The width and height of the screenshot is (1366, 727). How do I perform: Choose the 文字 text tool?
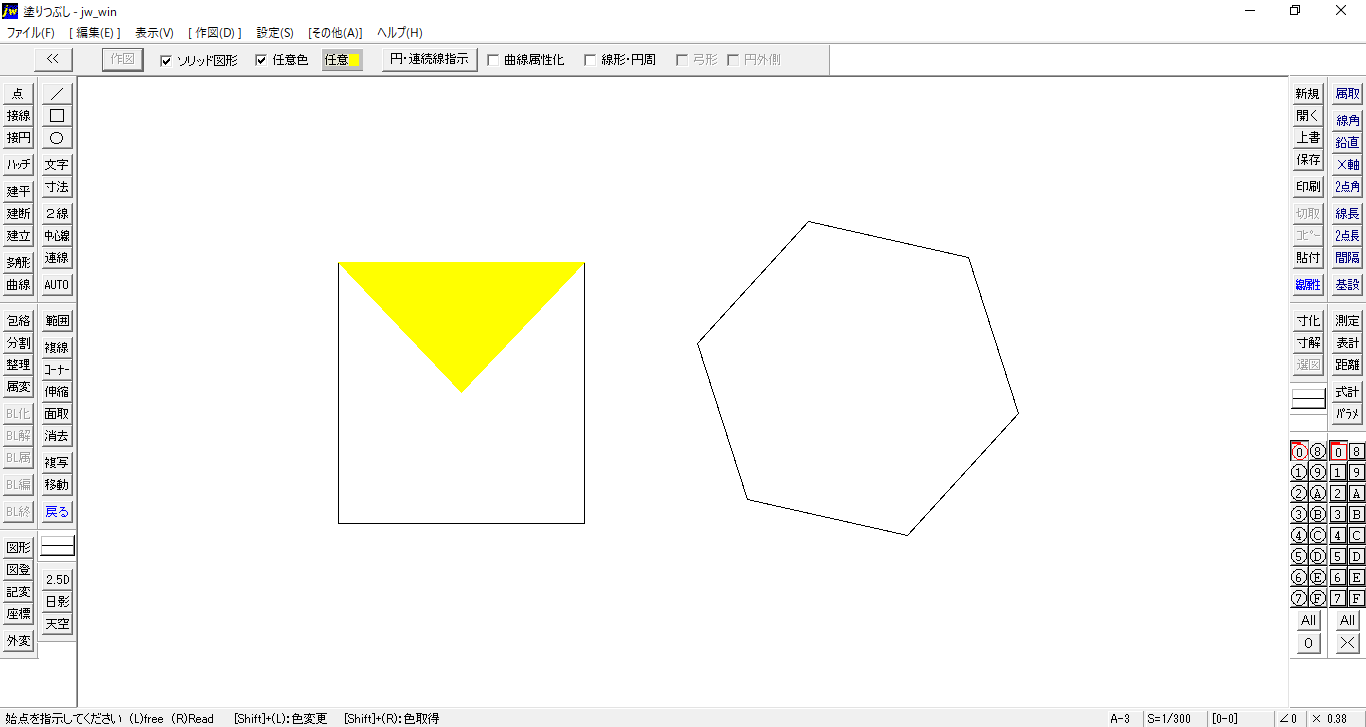pos(57,165)
